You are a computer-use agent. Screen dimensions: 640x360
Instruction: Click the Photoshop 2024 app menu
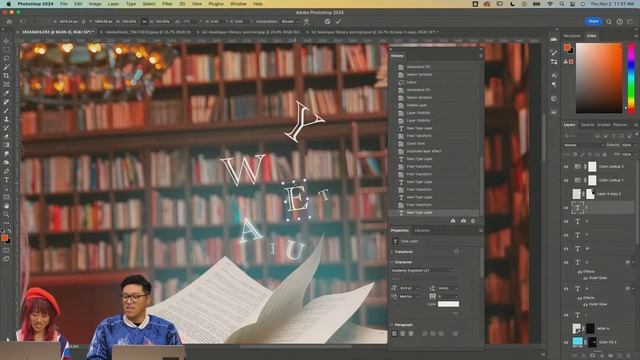pos(36,4)
